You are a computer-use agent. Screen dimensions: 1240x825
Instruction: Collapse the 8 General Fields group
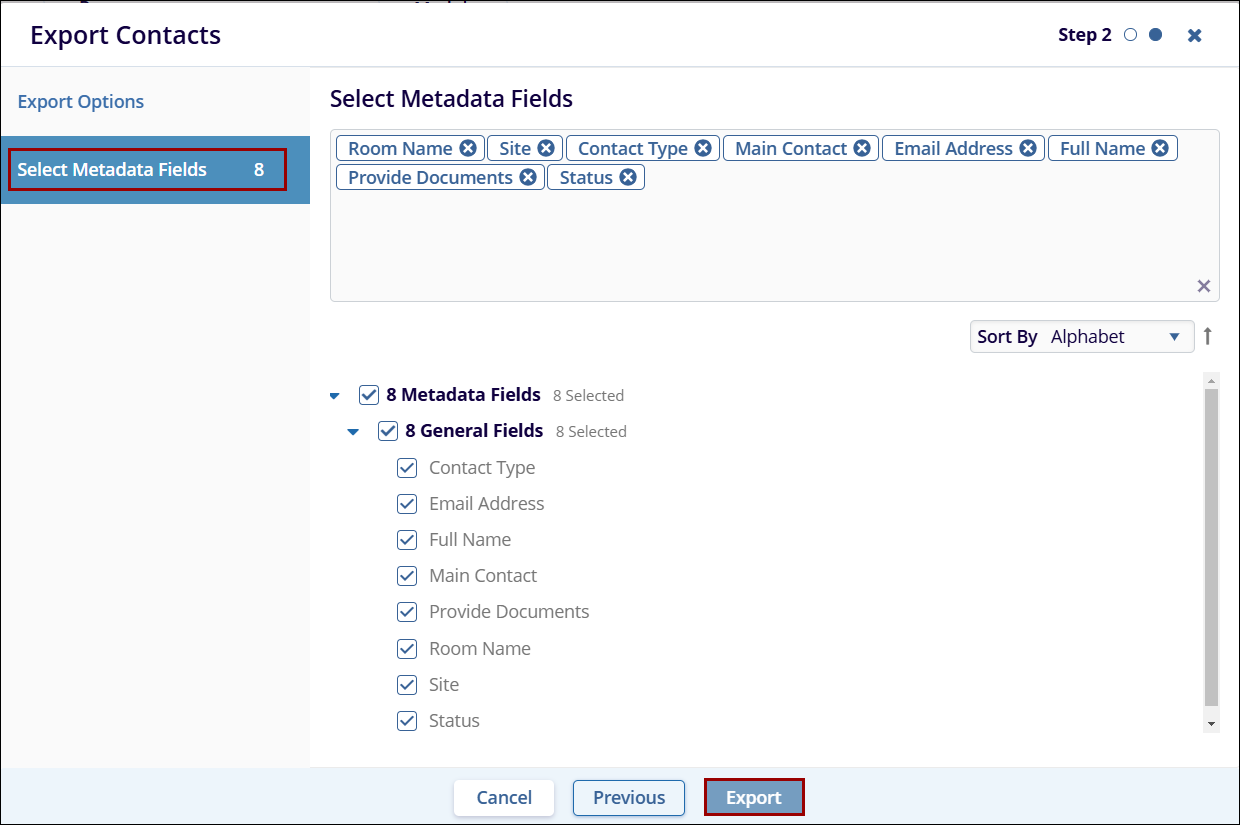[x=353, y=432]
